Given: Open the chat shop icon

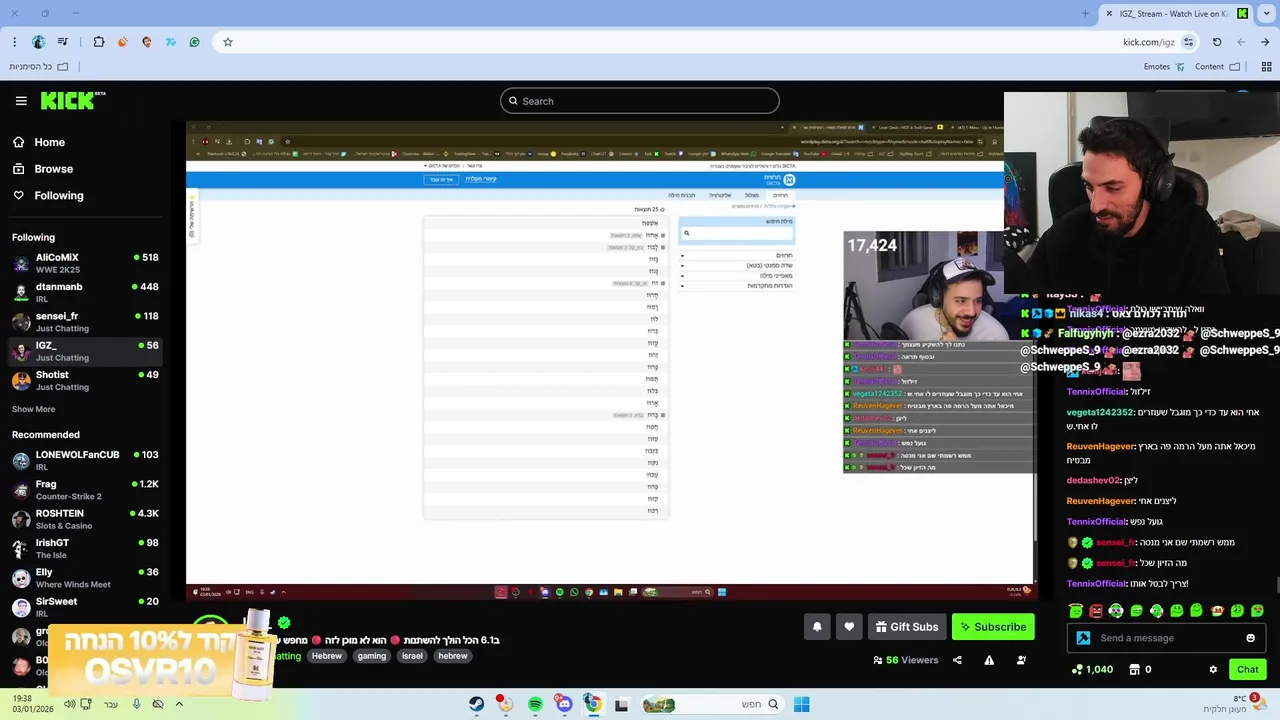Looking at the screenshot, I should pos(1134,669).
